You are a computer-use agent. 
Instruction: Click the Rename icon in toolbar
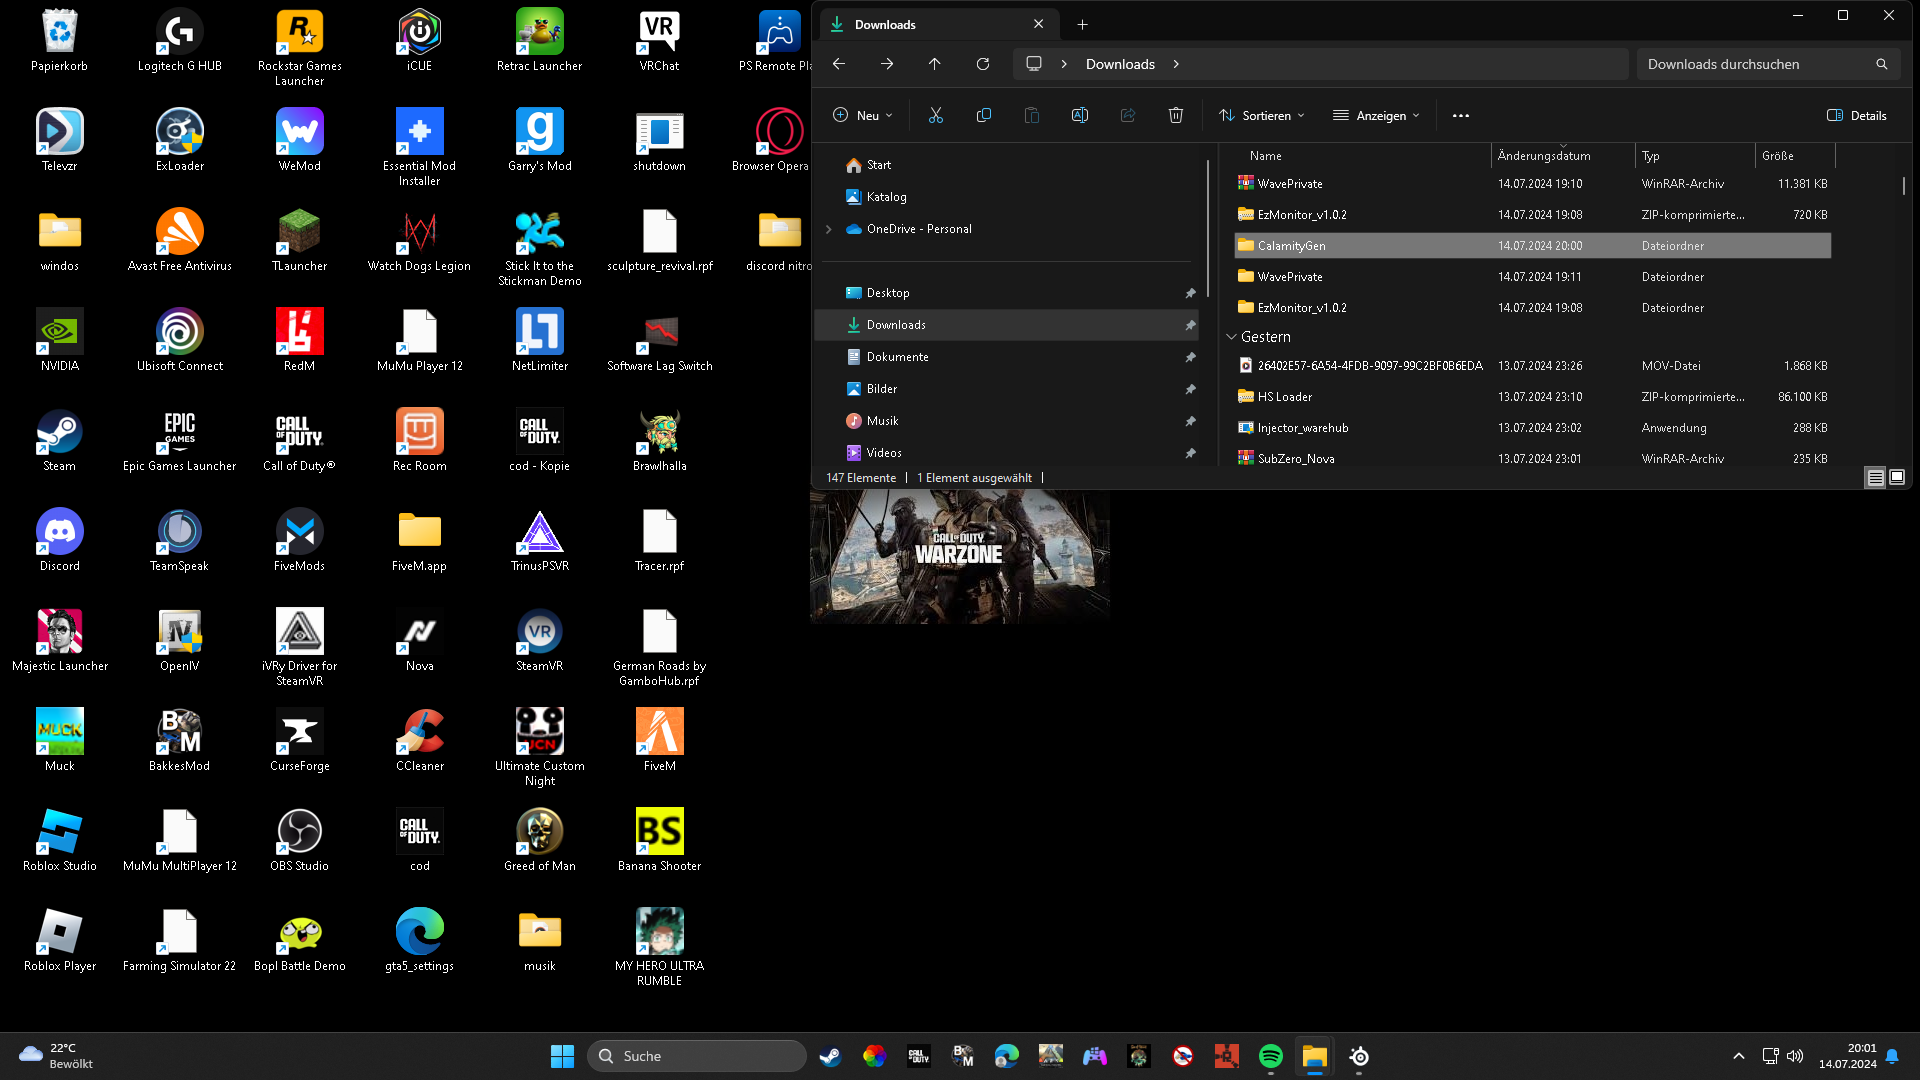[x=1079, y=116]
